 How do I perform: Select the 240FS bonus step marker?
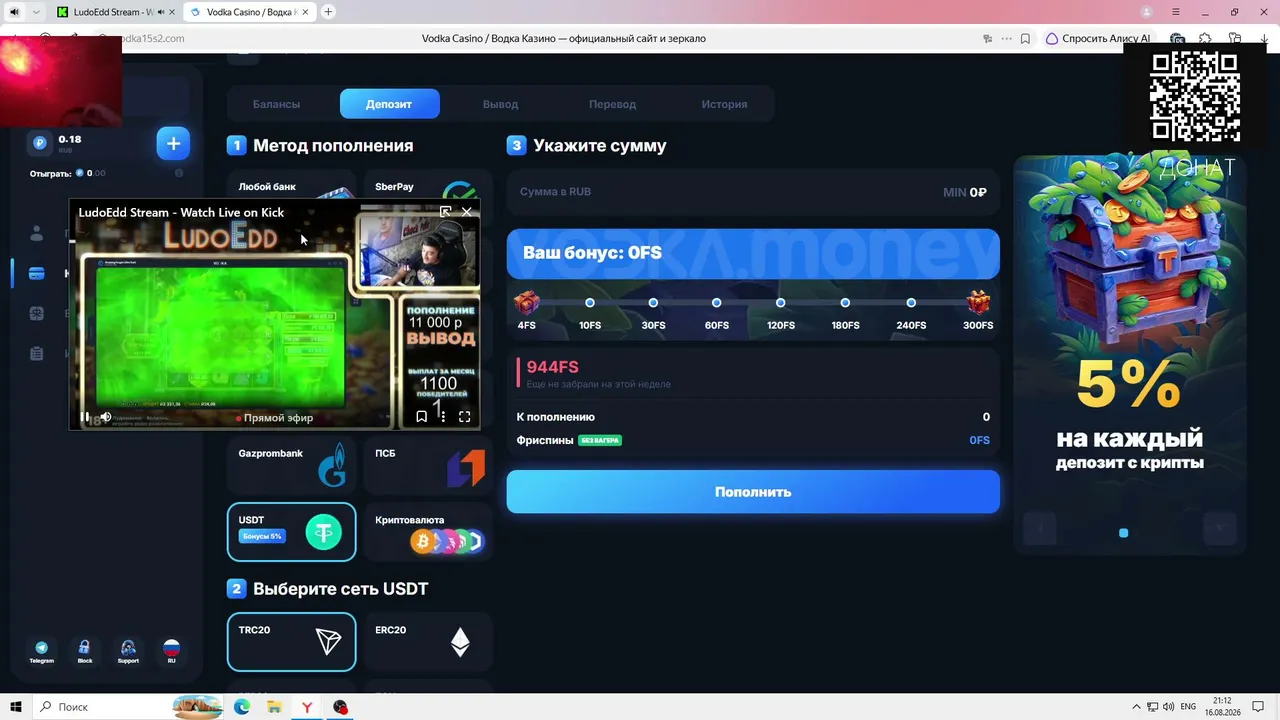pos(911,303)
